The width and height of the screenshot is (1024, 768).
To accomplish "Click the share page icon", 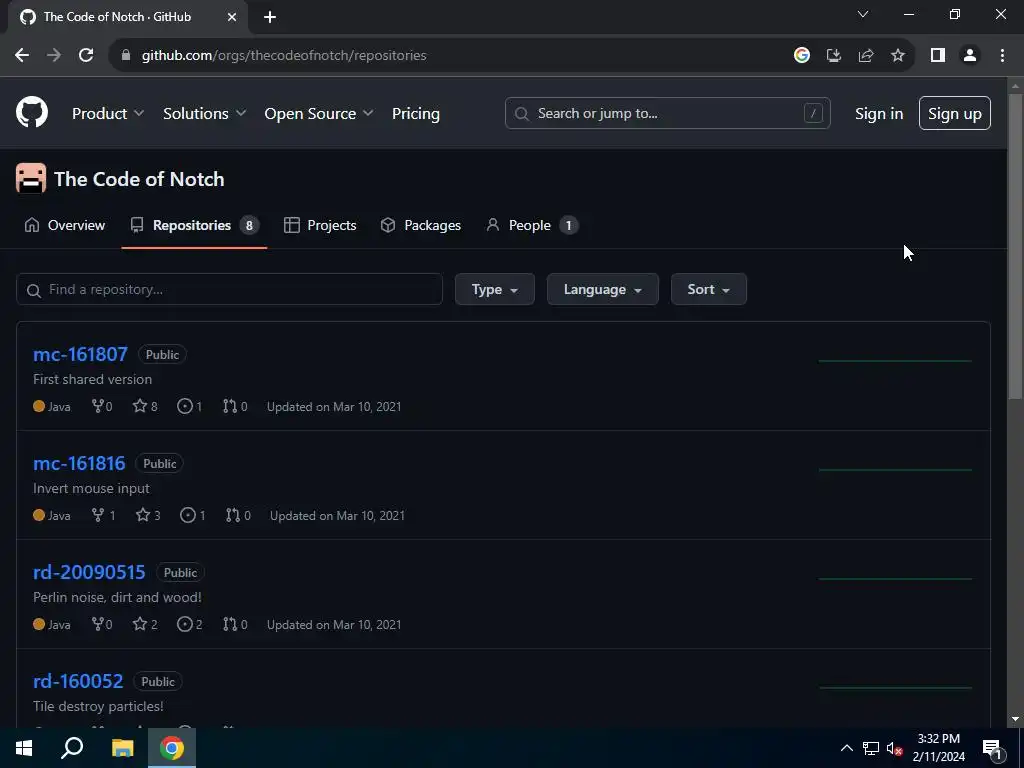I will 866,56.
